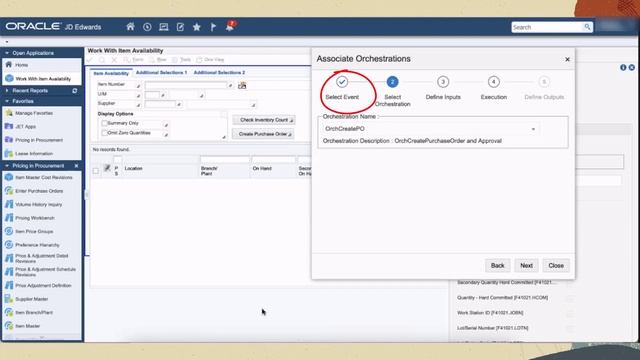This screenshot has height=360, width=640.
Task: Open Volume History Inquiry
Action: coord(39,204)
